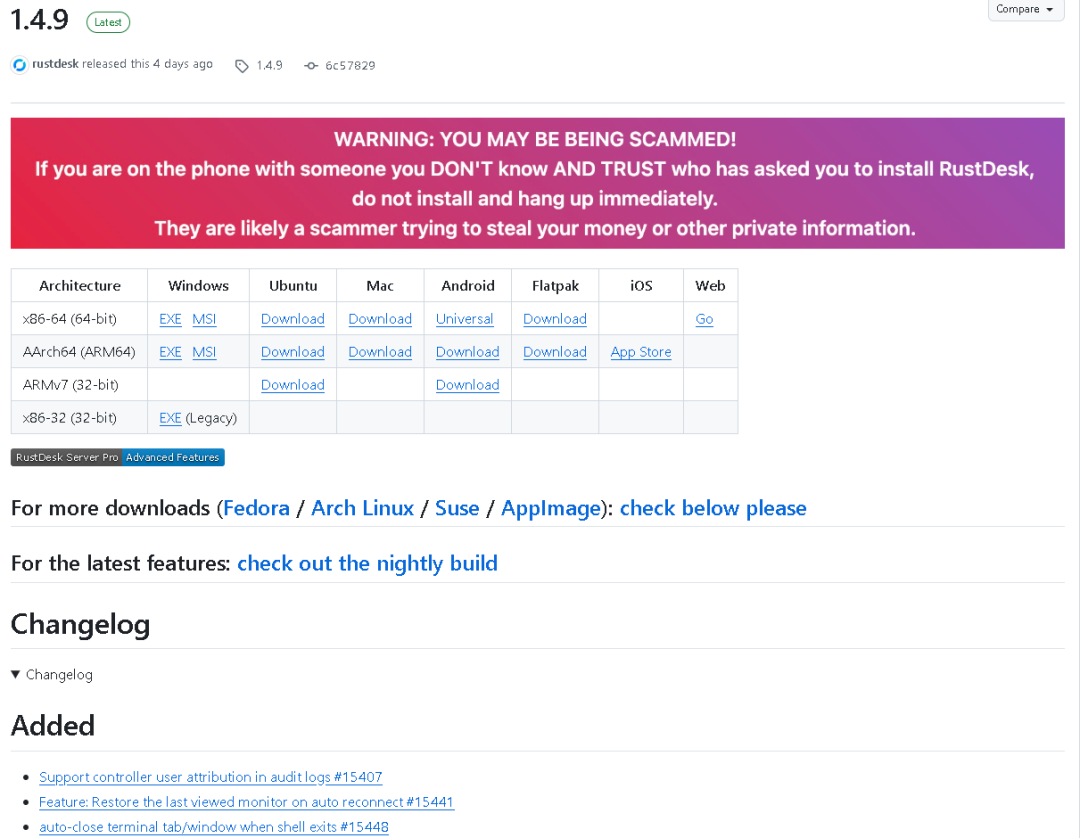Open the Fedora downloads link
The height and width of the screenshot is (838, 1080).
tap(256, 508)
